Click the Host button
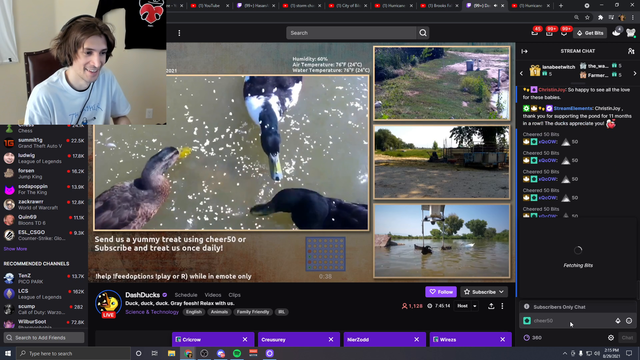This screenshot has width=640, height=360. (x=462, y=306)
